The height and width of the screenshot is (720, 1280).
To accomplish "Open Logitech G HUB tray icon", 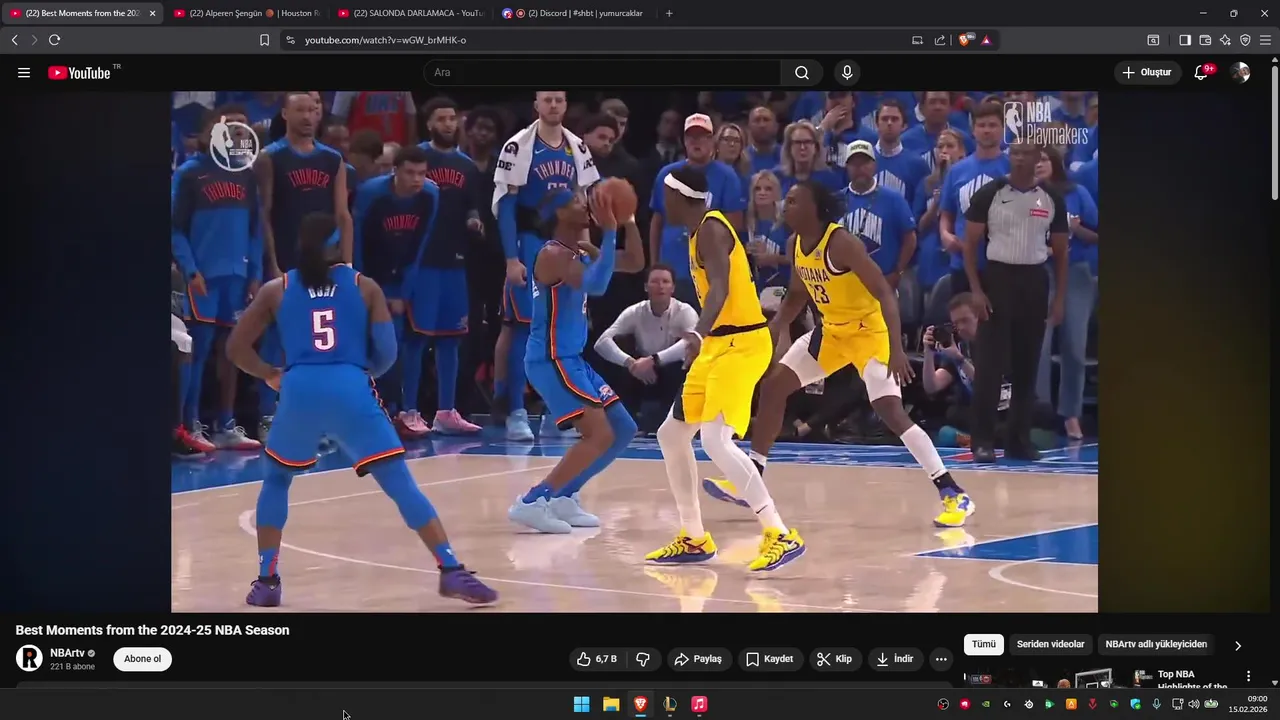I will [x=1007, y=704].
